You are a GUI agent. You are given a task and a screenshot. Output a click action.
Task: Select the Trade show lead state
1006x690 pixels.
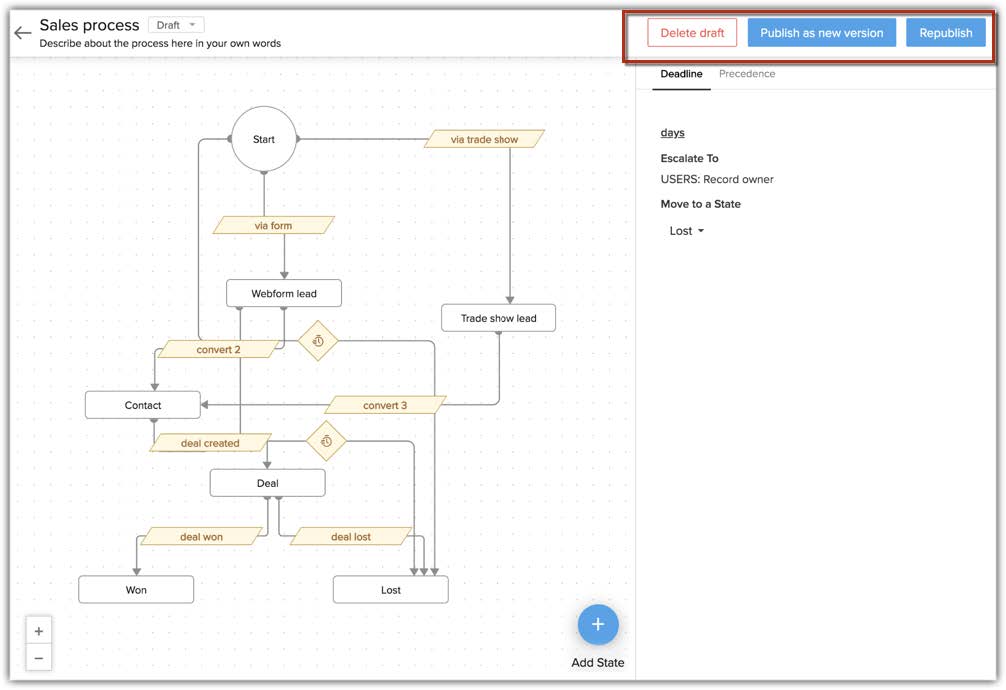(x=498, y=319)
